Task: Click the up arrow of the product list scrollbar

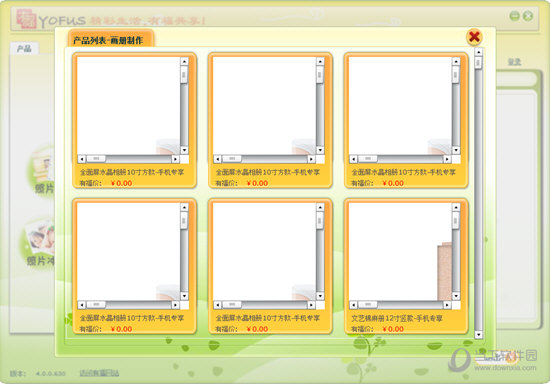Action: coord(478,52)
